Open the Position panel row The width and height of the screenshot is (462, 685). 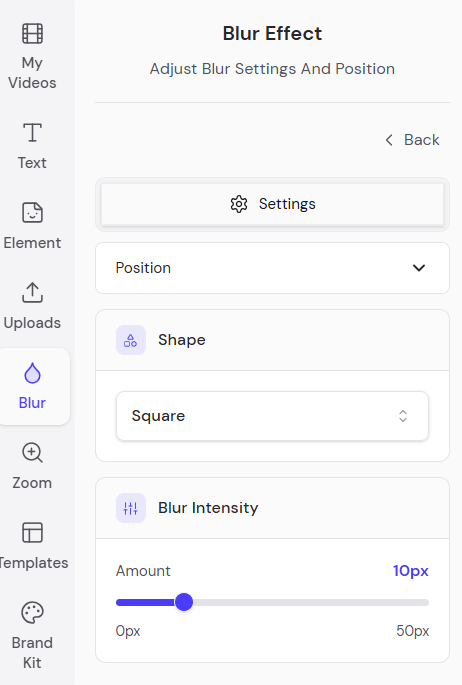click(272, 268)
